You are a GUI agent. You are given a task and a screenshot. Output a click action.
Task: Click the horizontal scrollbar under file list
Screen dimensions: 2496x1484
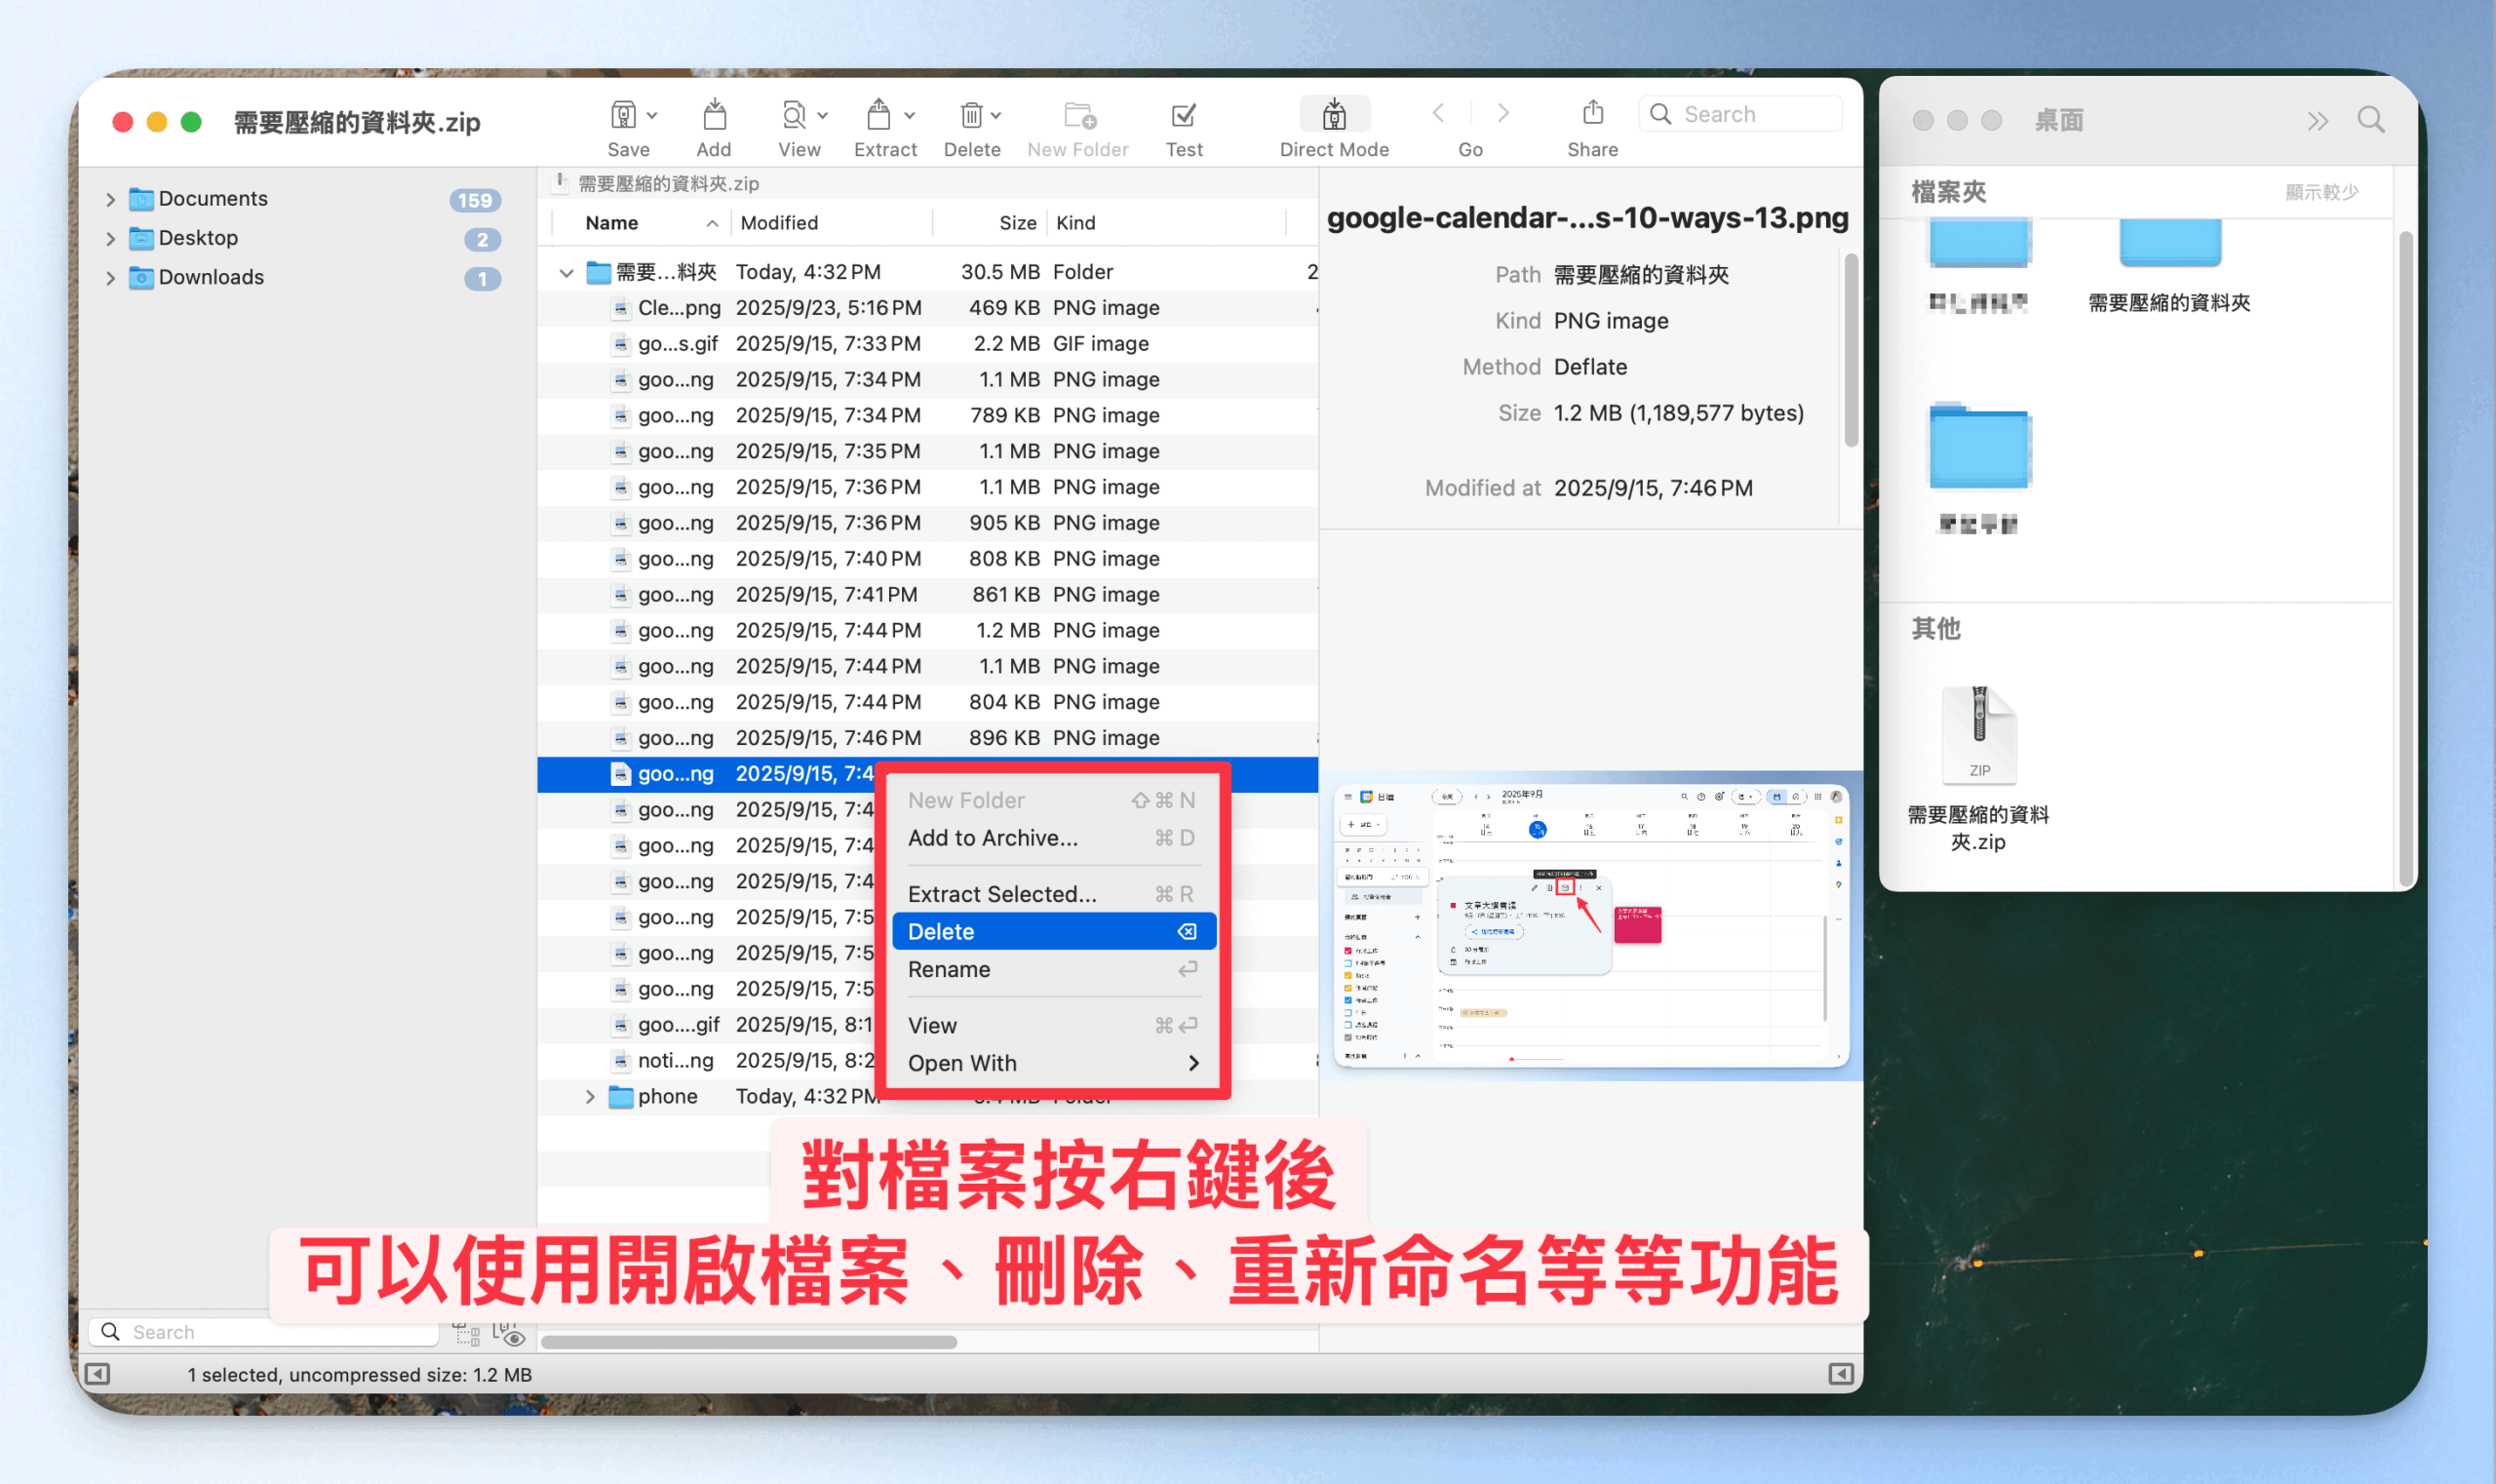(x=748, y=1342)
